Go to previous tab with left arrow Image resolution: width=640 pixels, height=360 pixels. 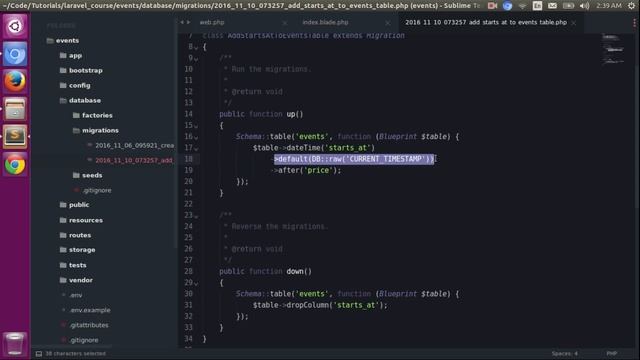[182, 22]
